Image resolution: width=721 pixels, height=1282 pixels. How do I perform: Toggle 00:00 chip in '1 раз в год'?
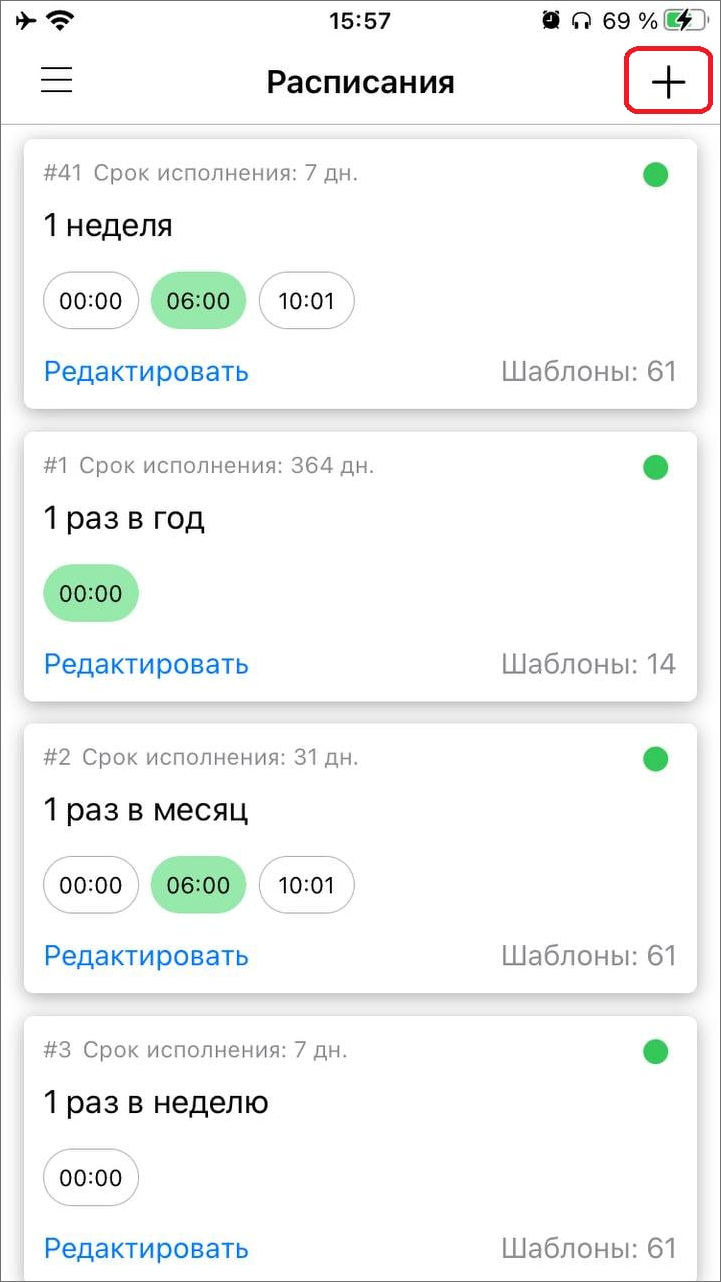91,593
